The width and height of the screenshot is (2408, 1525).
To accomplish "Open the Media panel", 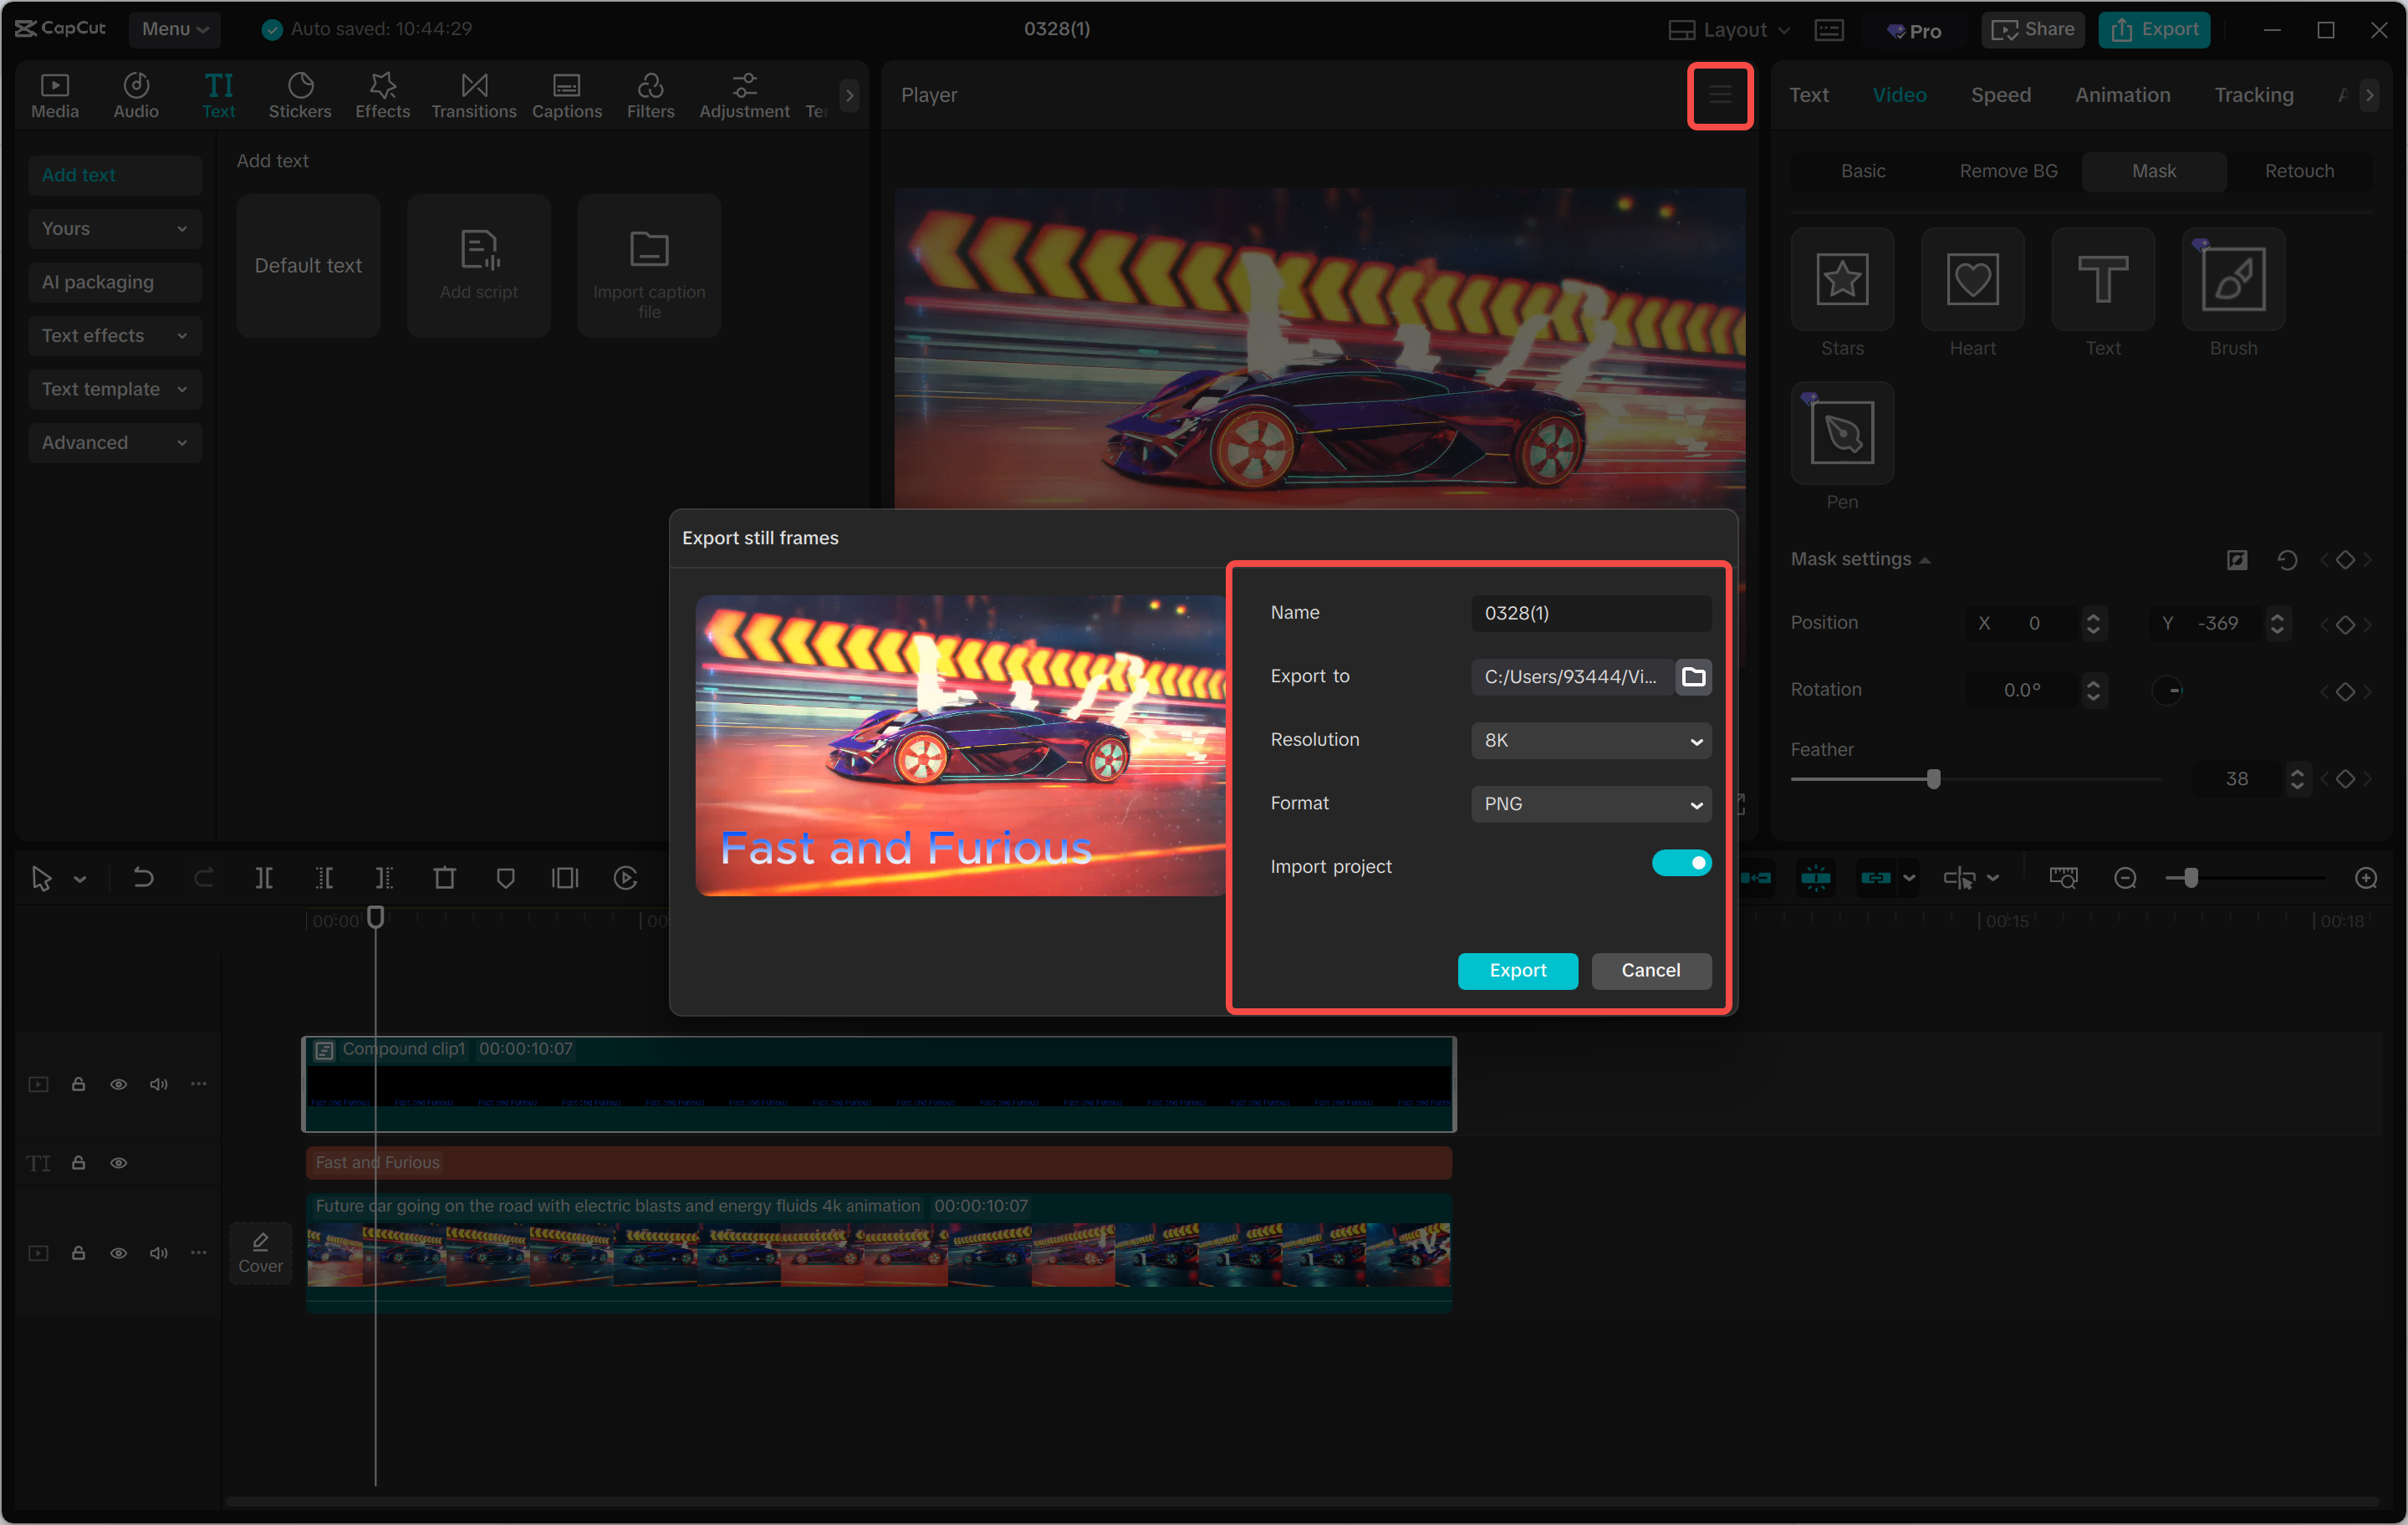I will [x=55, y=95].
